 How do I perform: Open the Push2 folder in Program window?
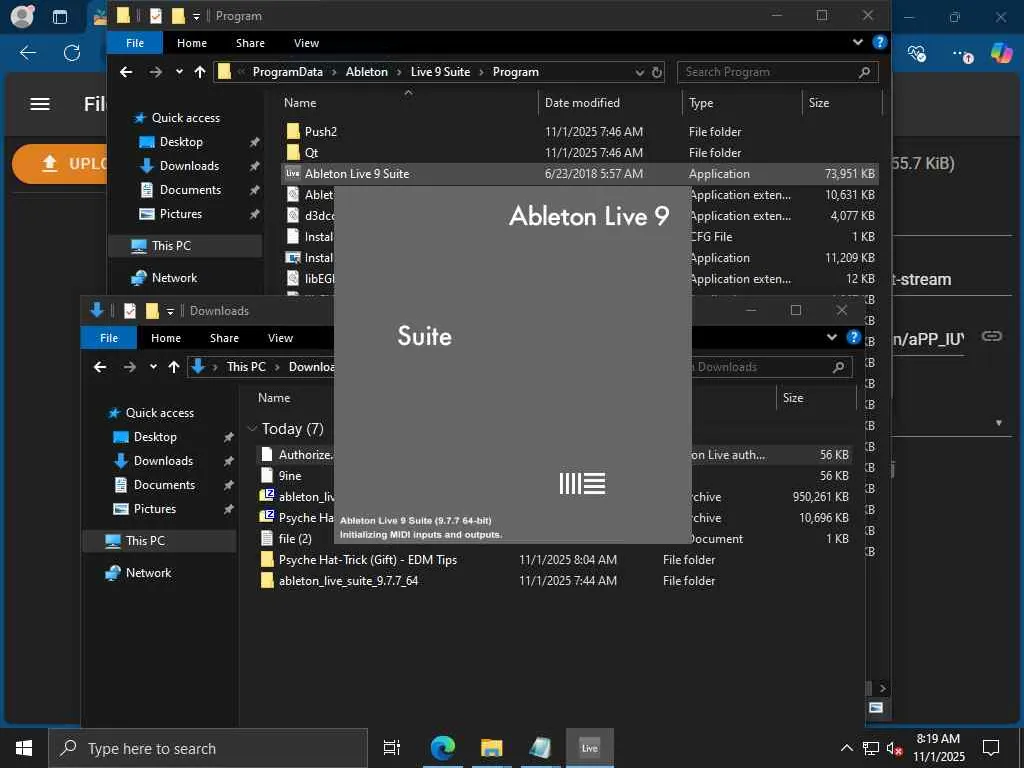pyautogui.click(x=321, y=131)
